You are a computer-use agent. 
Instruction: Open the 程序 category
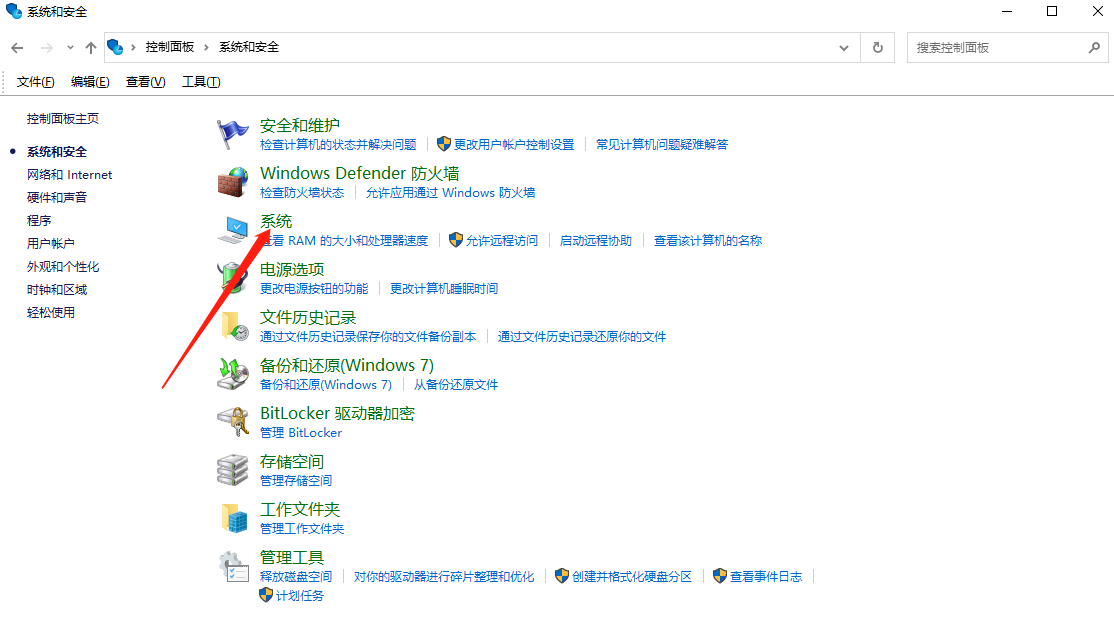39,220
